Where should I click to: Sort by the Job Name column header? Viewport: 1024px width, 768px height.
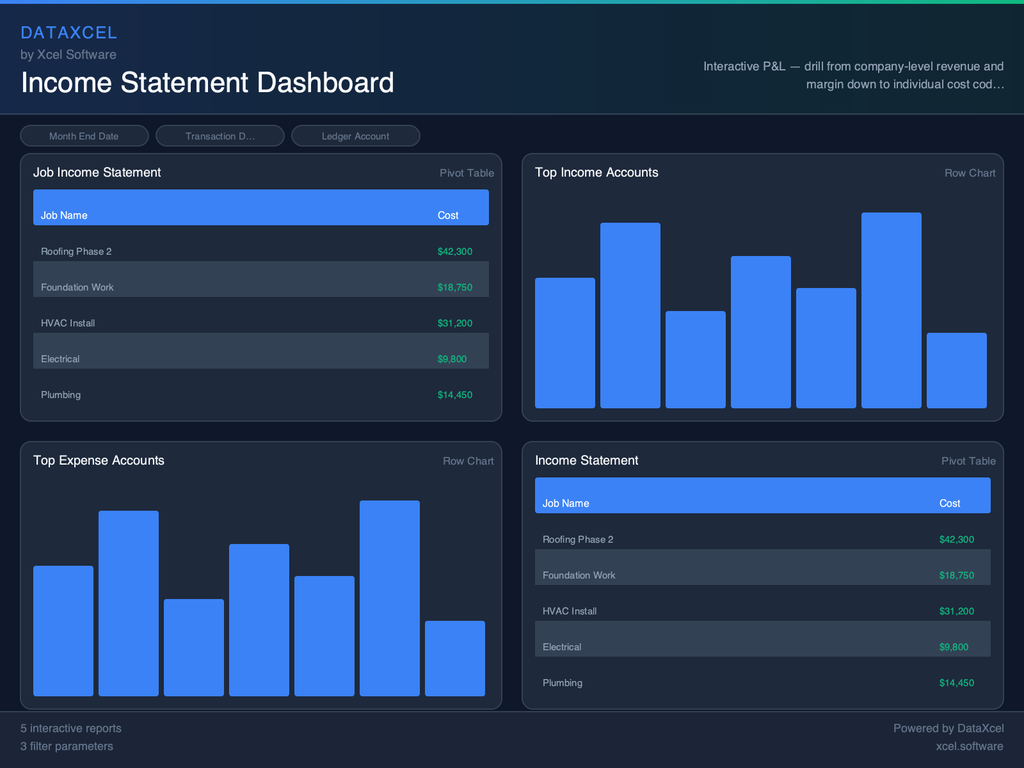[x=63, y=215]
